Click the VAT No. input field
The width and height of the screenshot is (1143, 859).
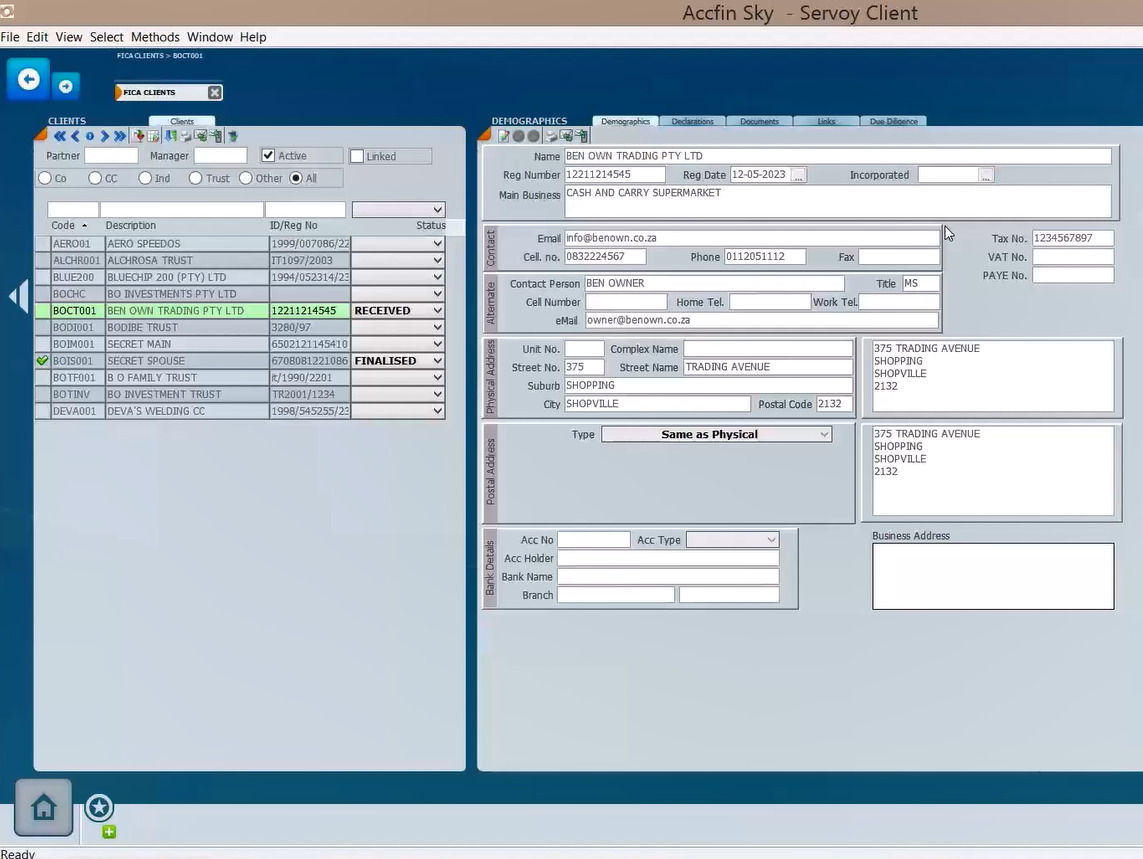click(x=1072, y=257)
